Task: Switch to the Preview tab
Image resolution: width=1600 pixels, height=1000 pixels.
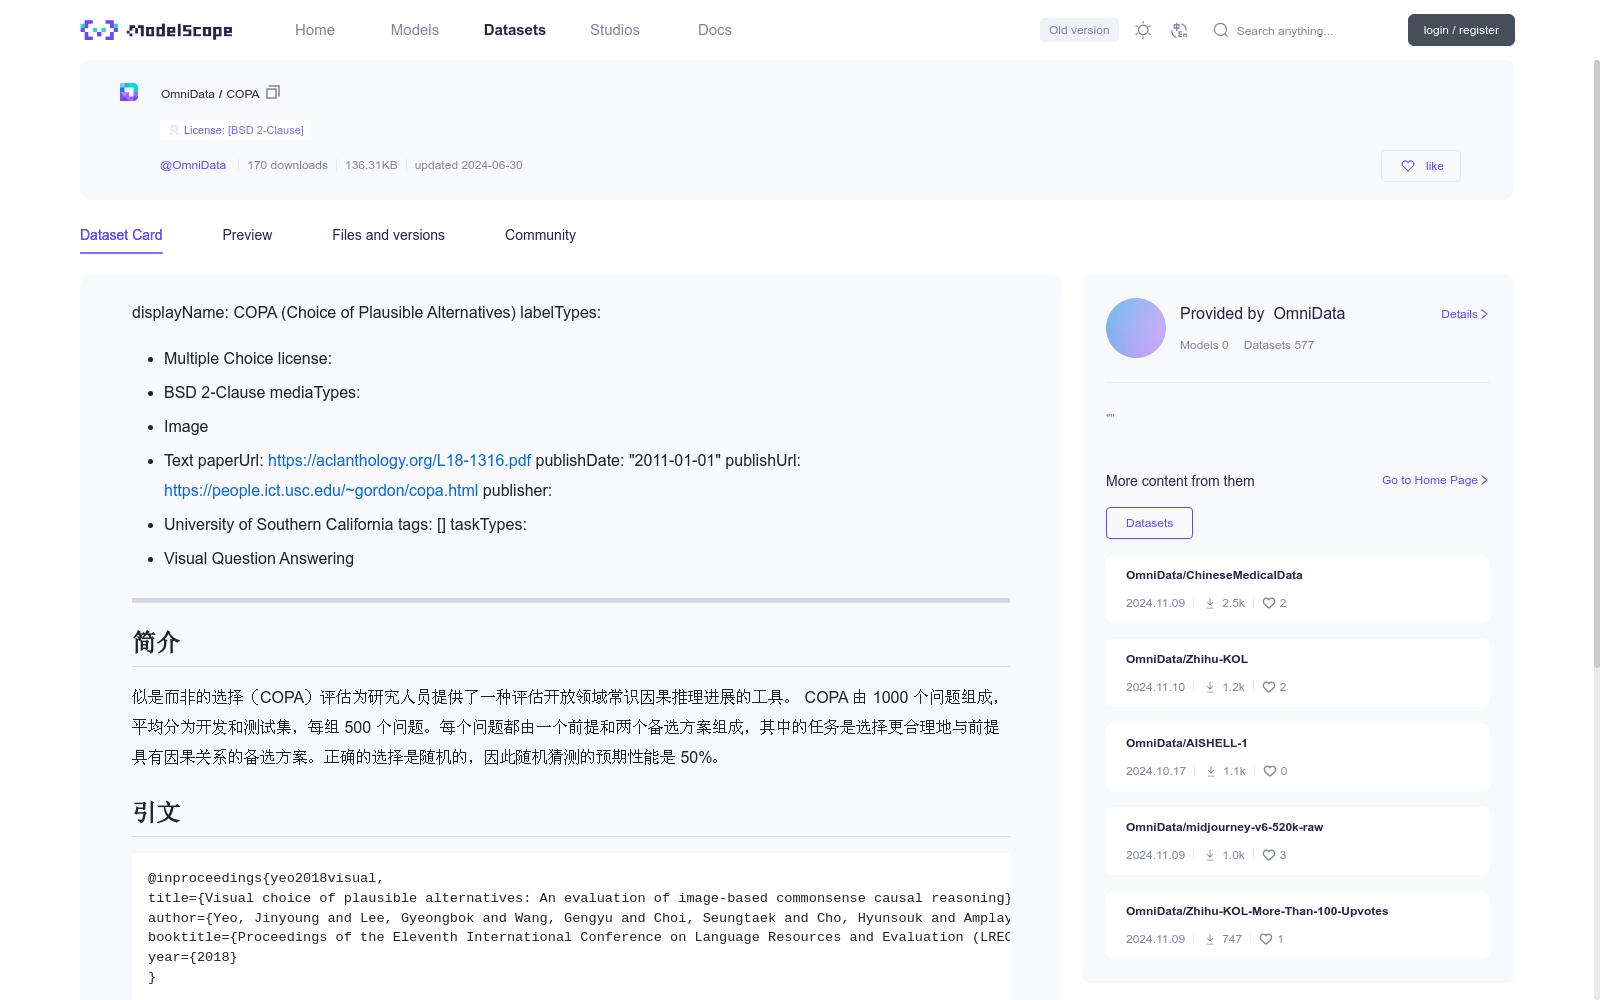Action: click(247, 235)
